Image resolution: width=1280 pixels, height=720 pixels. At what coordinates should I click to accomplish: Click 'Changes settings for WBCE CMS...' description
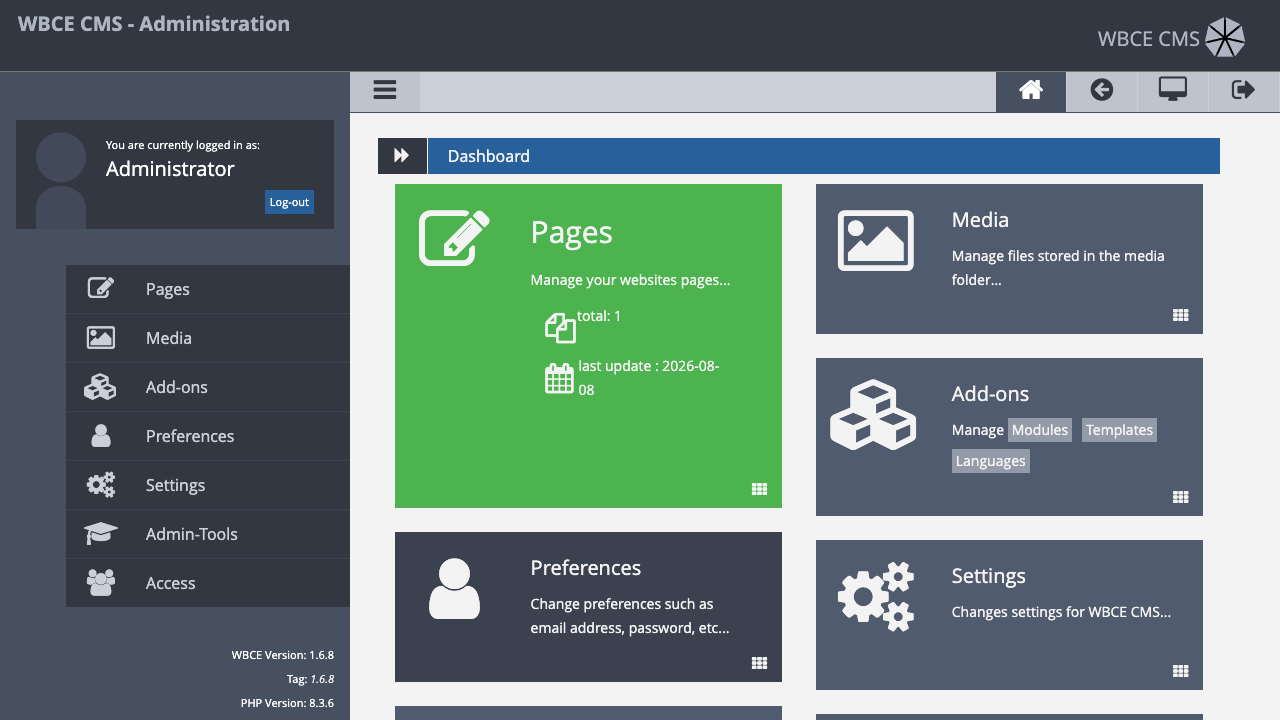pos(1061,612)
